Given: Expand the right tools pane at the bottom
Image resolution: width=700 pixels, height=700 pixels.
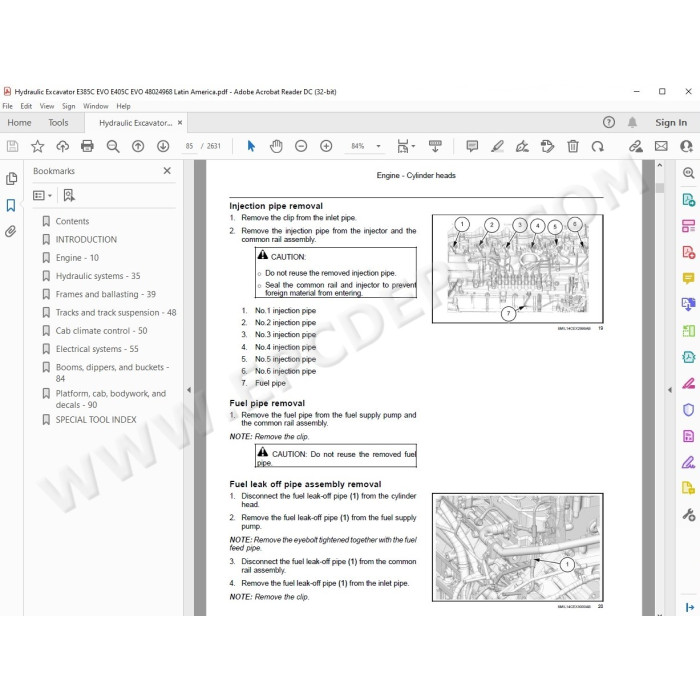Looking at the screenshot, I should pos(689,607).
